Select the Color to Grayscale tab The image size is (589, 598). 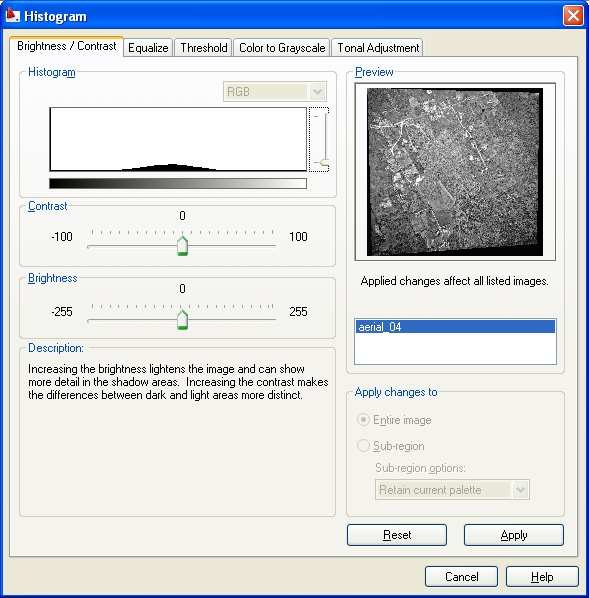[x=282, y=48]
